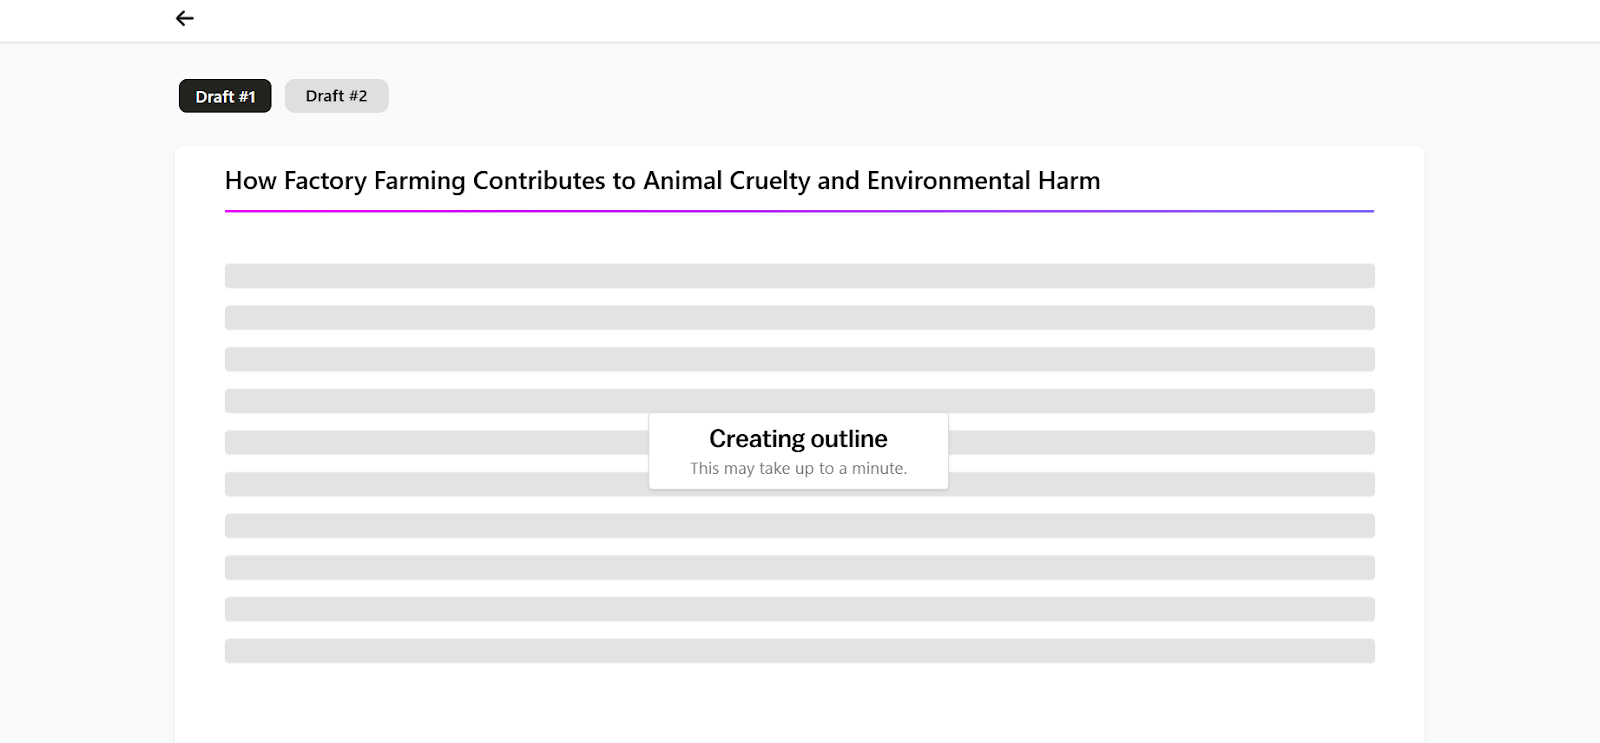The width and height of the screenshot is (1600, 743).
Task: Click the ninth gray loading placeholder bar
Action: 799,609
